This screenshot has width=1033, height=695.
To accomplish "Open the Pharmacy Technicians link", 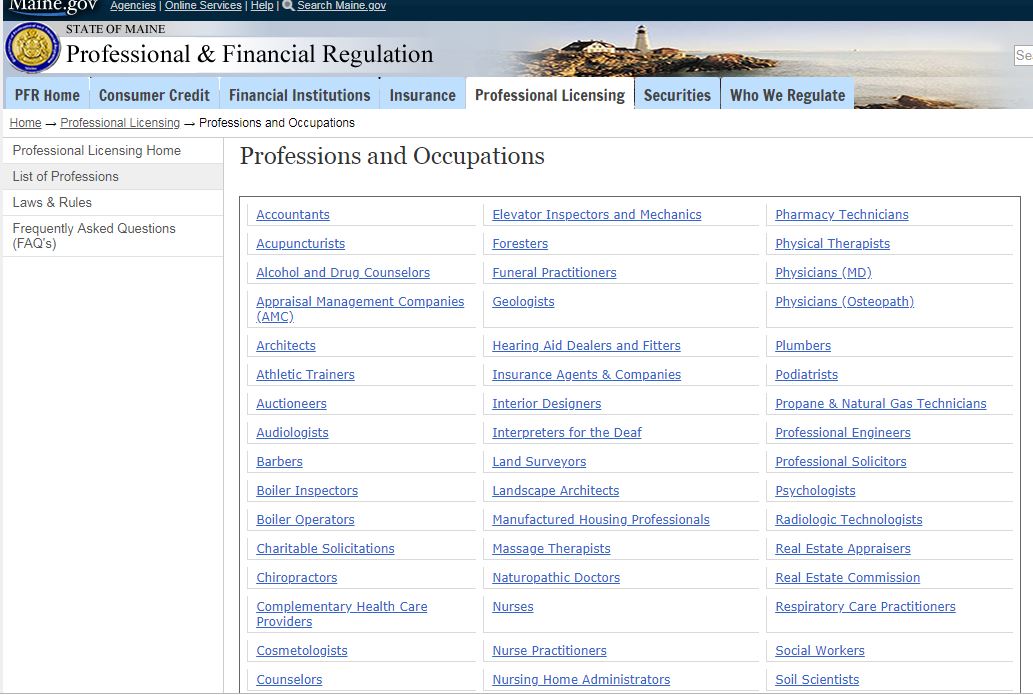I will pos(841,215).
